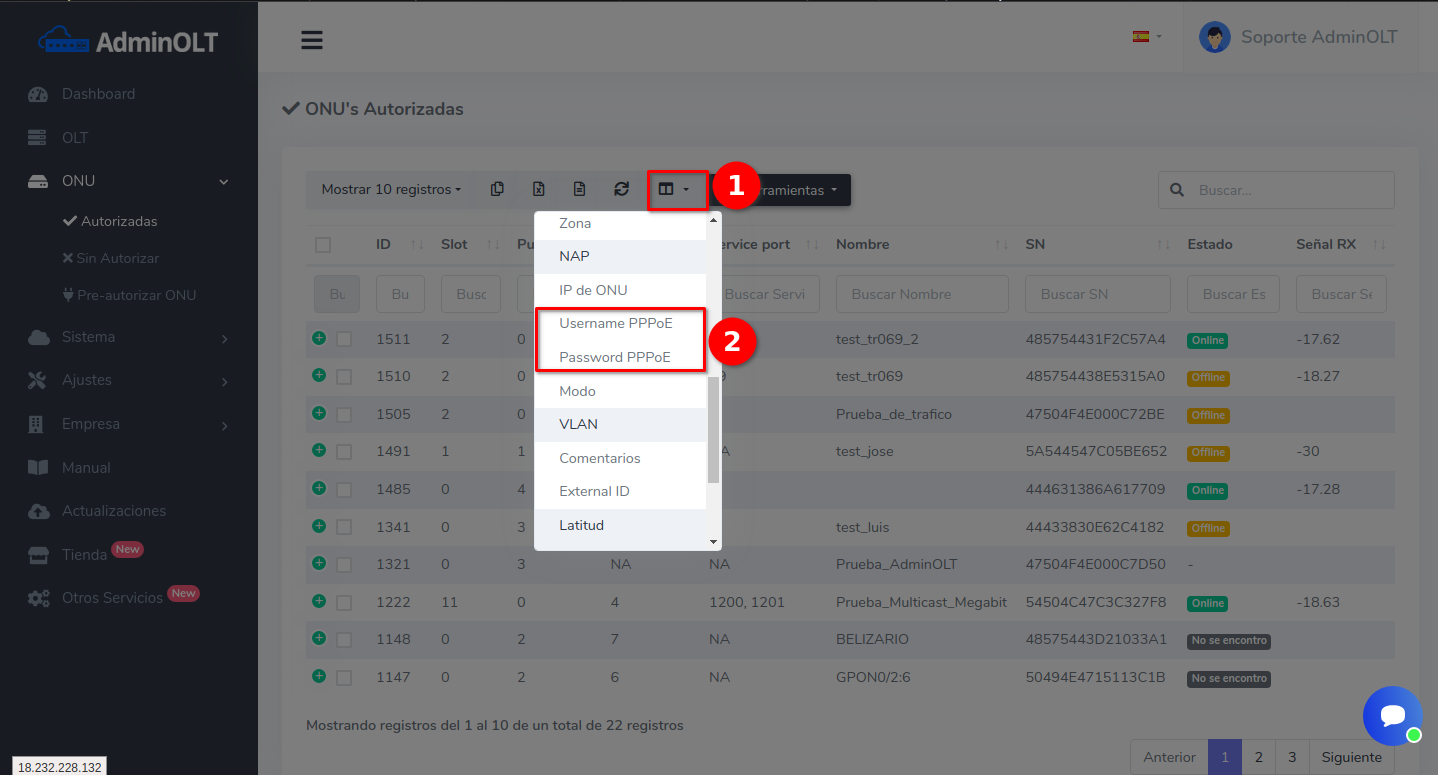The height and width of the screenshot is (775, 1438).
Task: Open the column visibility dropdown
Action: (673, 189)
